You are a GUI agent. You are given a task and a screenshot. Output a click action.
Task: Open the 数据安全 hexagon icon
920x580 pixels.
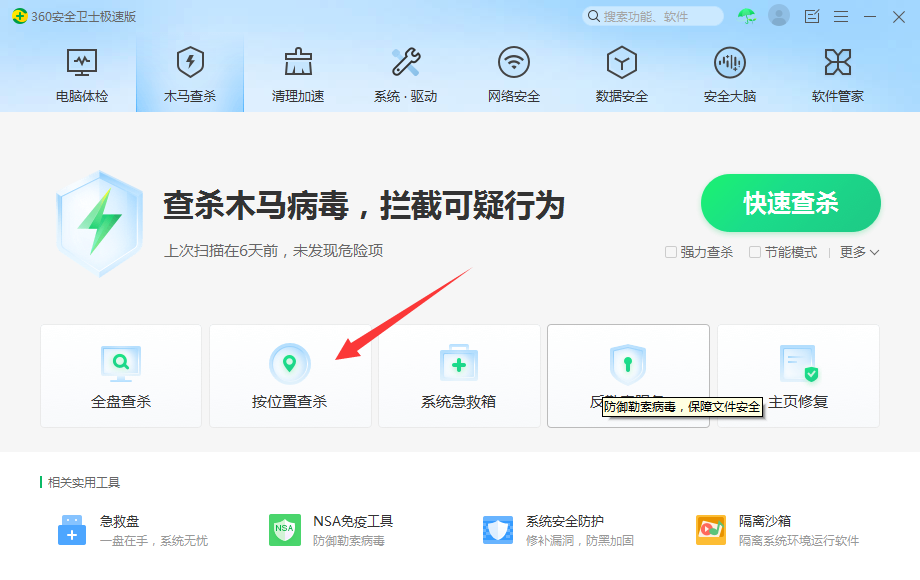(x=622, y=62)
